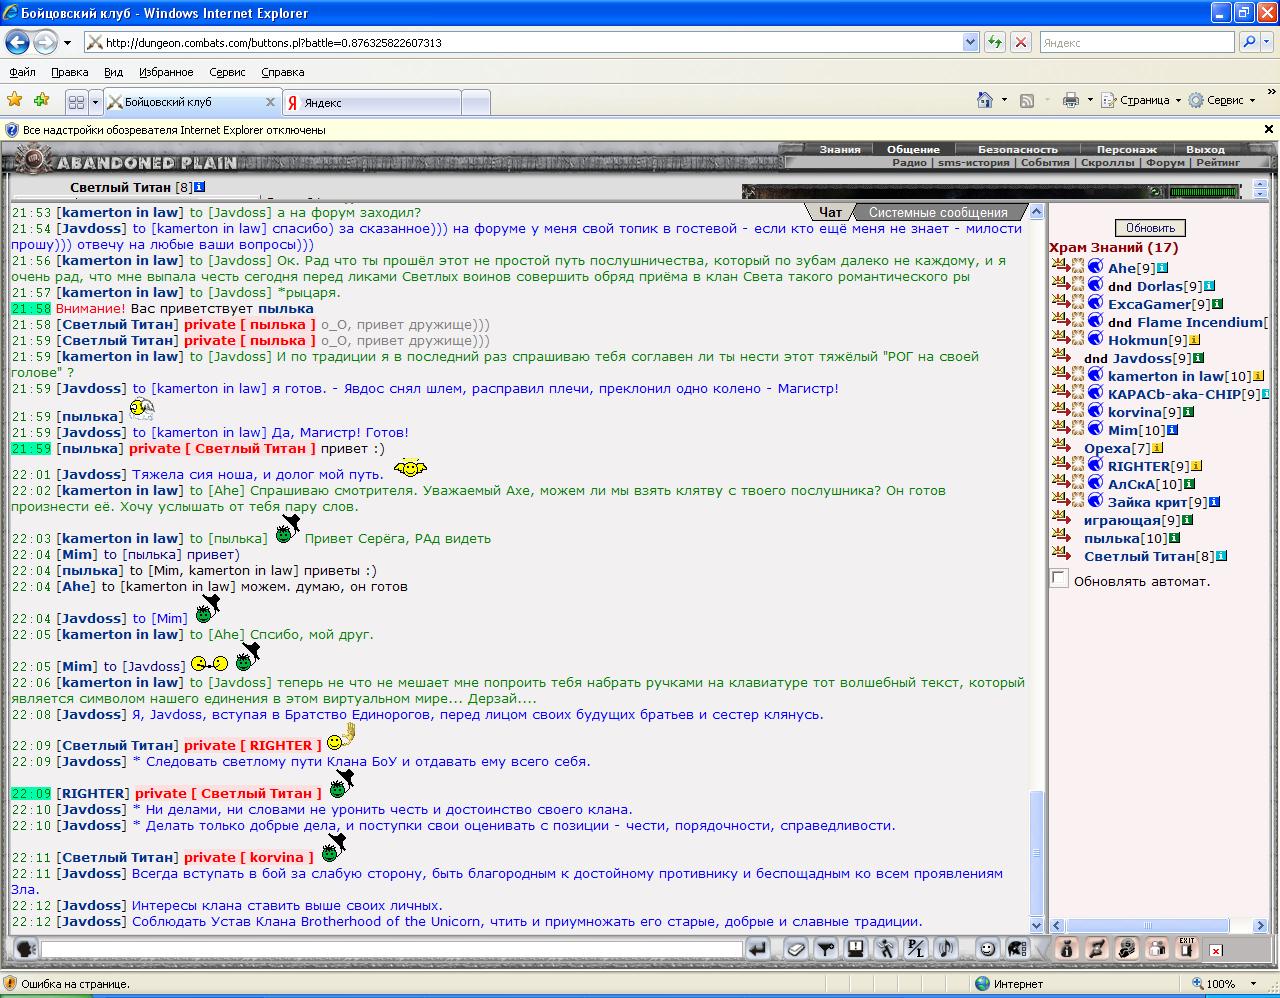The image size is (1280, 998).
Task: Click the floppy disk save icon
Action: [x=856, y=949]
